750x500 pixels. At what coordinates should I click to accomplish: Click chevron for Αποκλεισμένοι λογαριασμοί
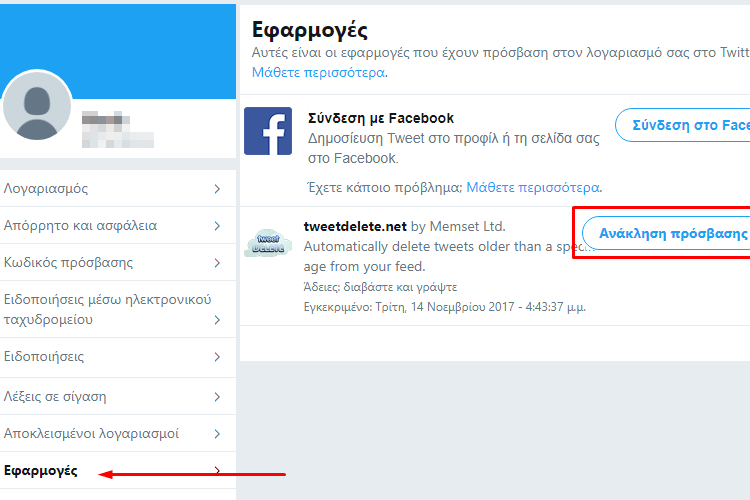(x=217, y=433)
